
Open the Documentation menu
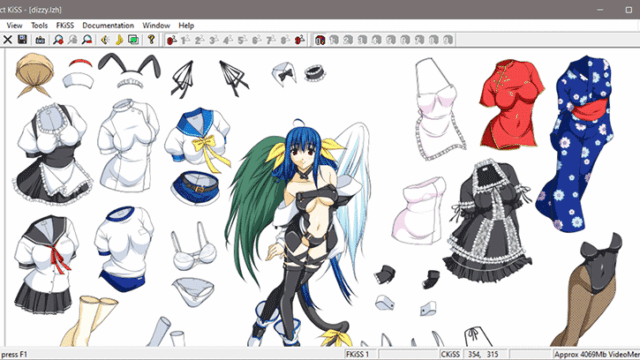point(108,25)
